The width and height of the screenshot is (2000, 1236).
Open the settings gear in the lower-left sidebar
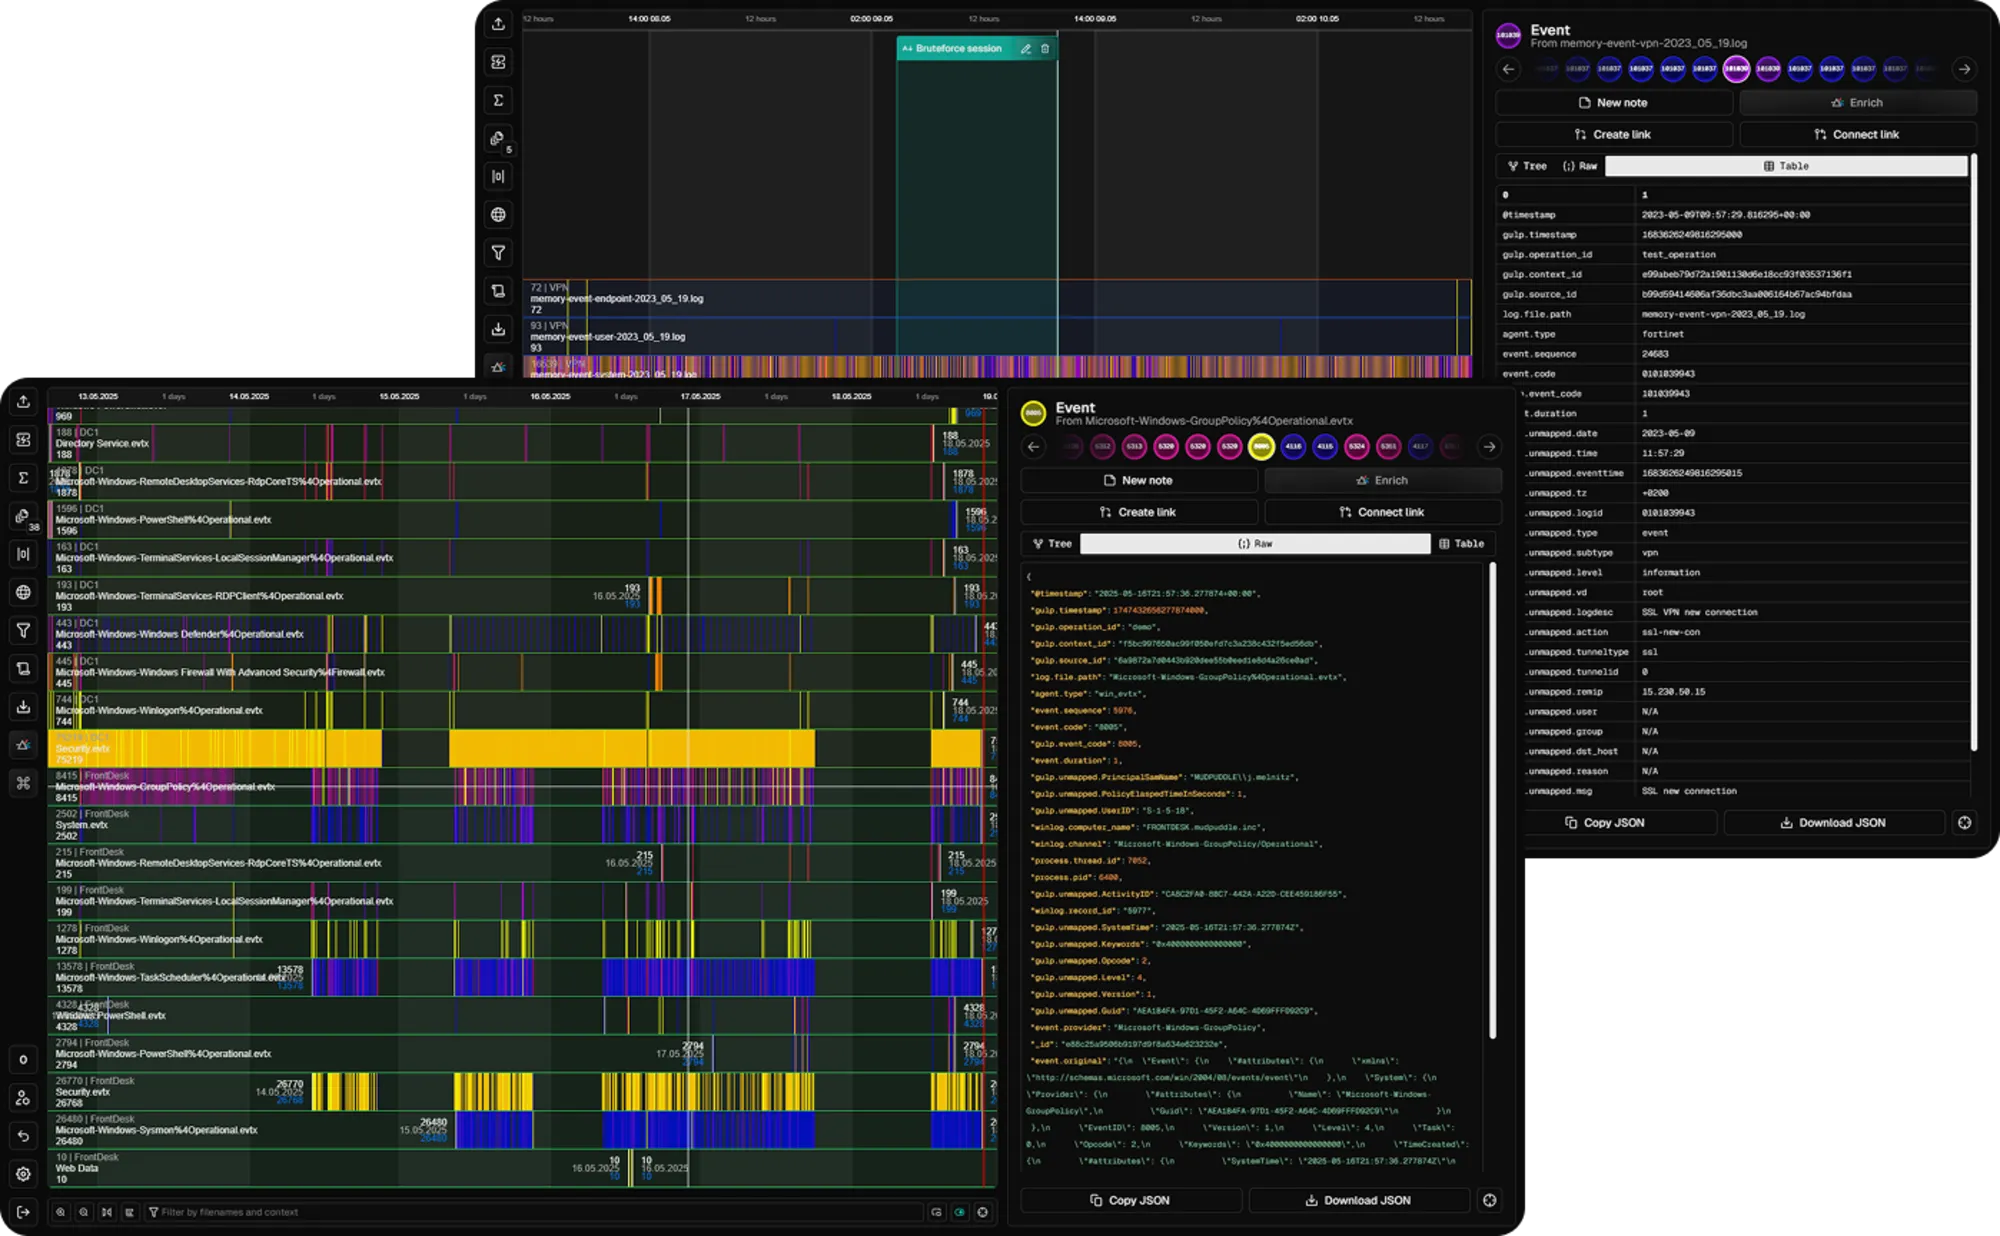[x=23, y=1174]
